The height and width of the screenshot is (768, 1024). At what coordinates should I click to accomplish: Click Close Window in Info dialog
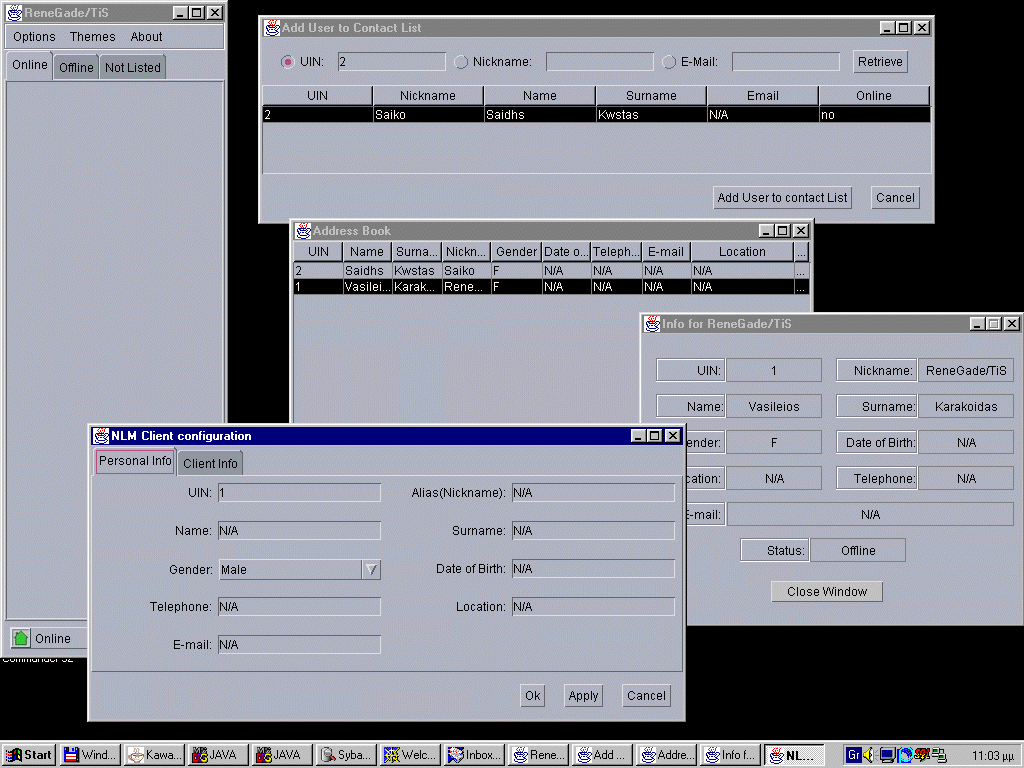click(827, 591)
